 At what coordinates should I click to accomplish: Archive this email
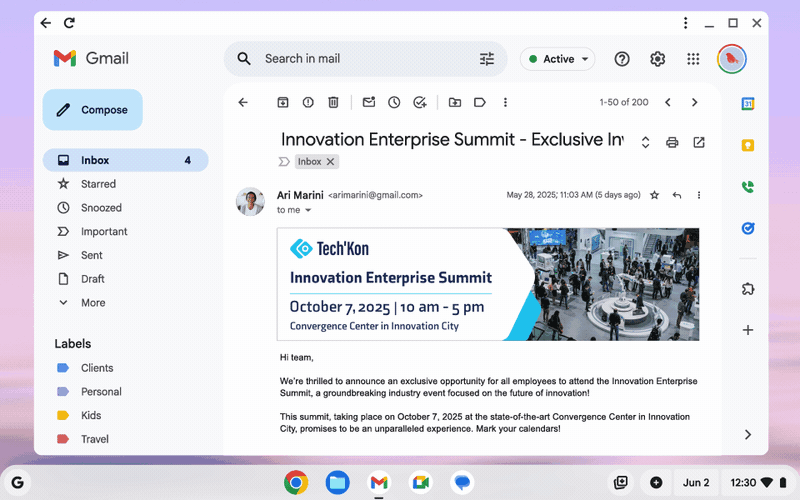[283, 103]
